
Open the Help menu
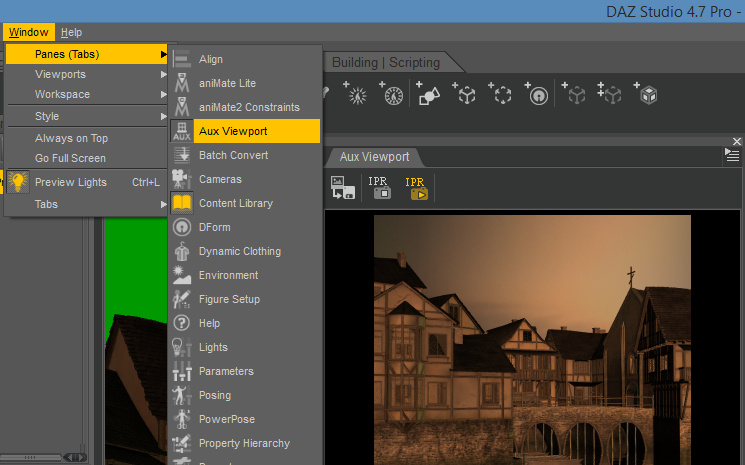tap(71, 33)
